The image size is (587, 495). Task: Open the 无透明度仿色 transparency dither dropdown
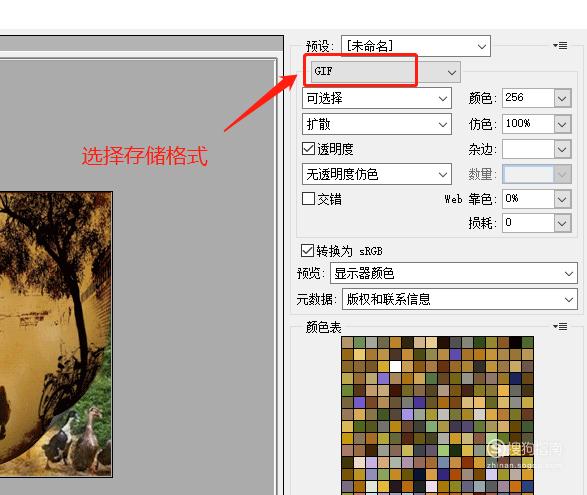click(377, 174)
